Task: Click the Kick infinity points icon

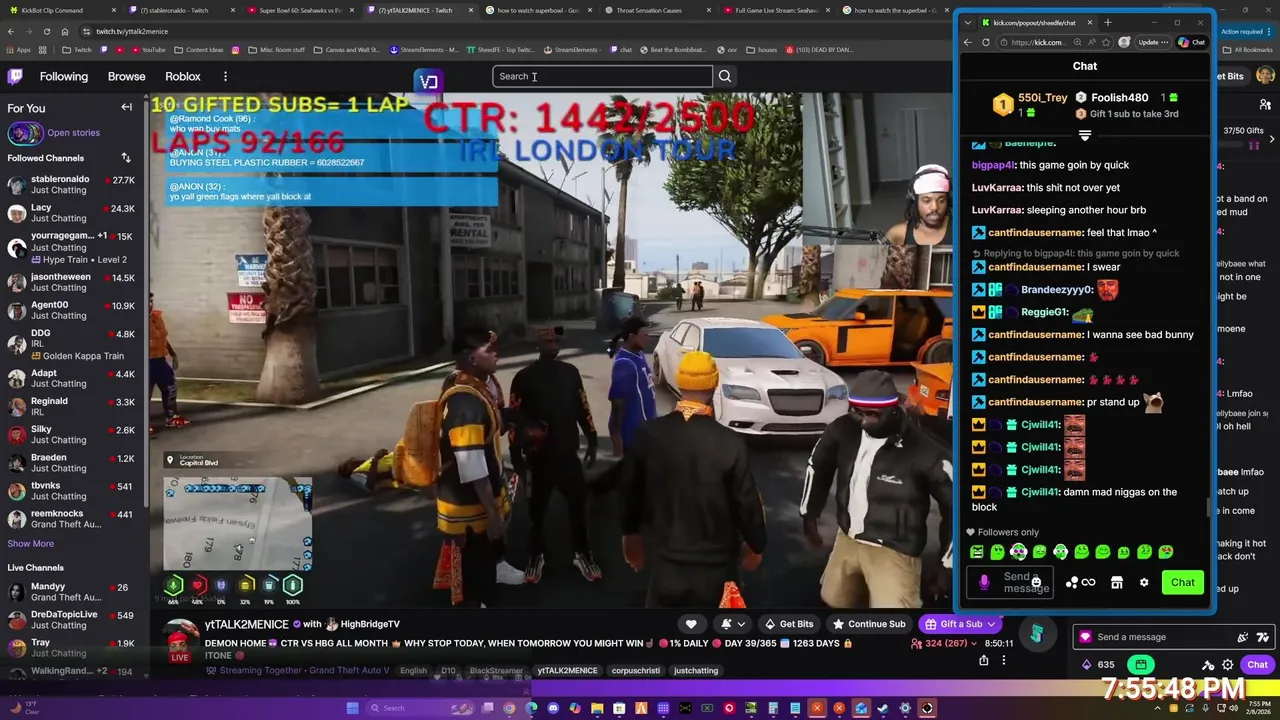Action: point(1088,582)
